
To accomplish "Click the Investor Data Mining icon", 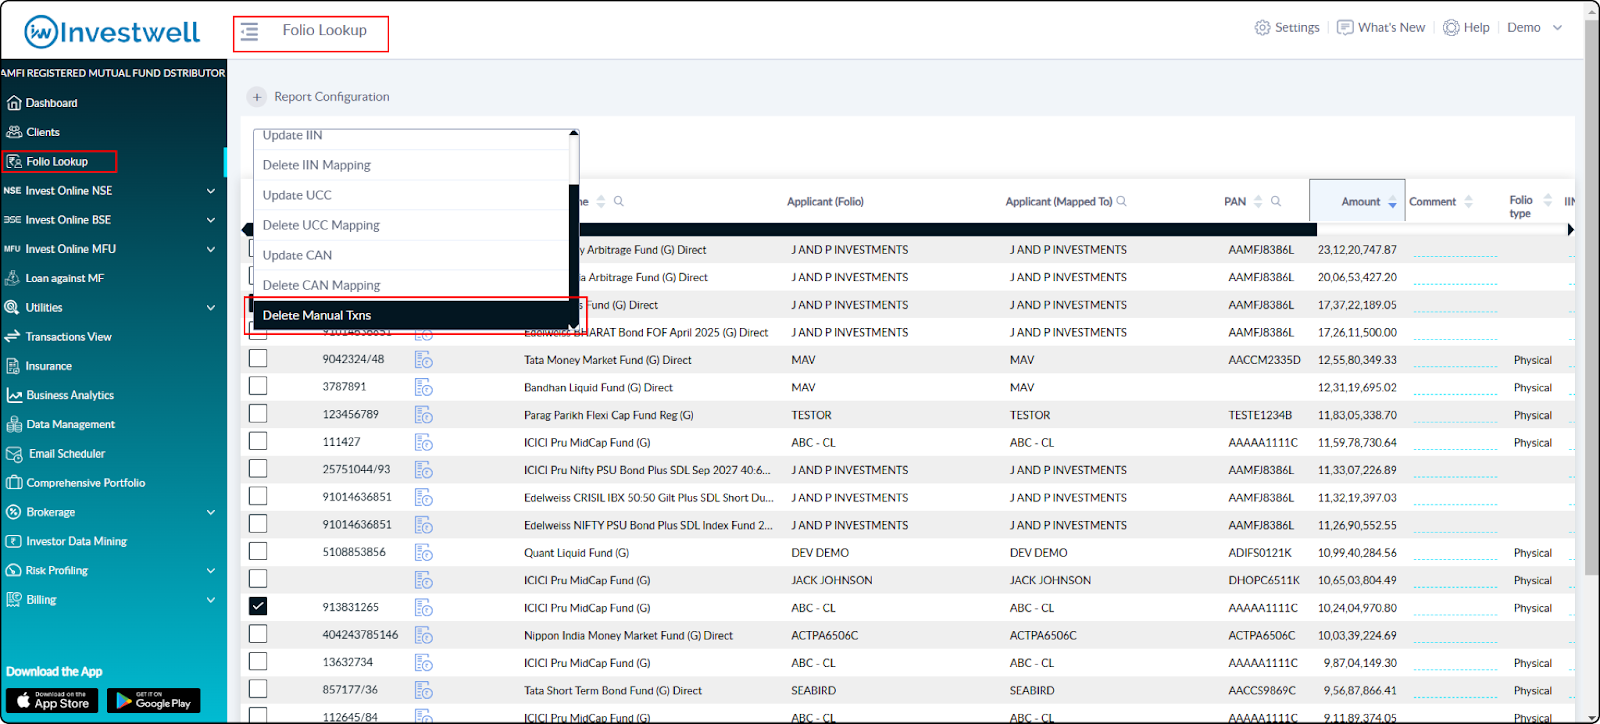I will tap(14, 541).
